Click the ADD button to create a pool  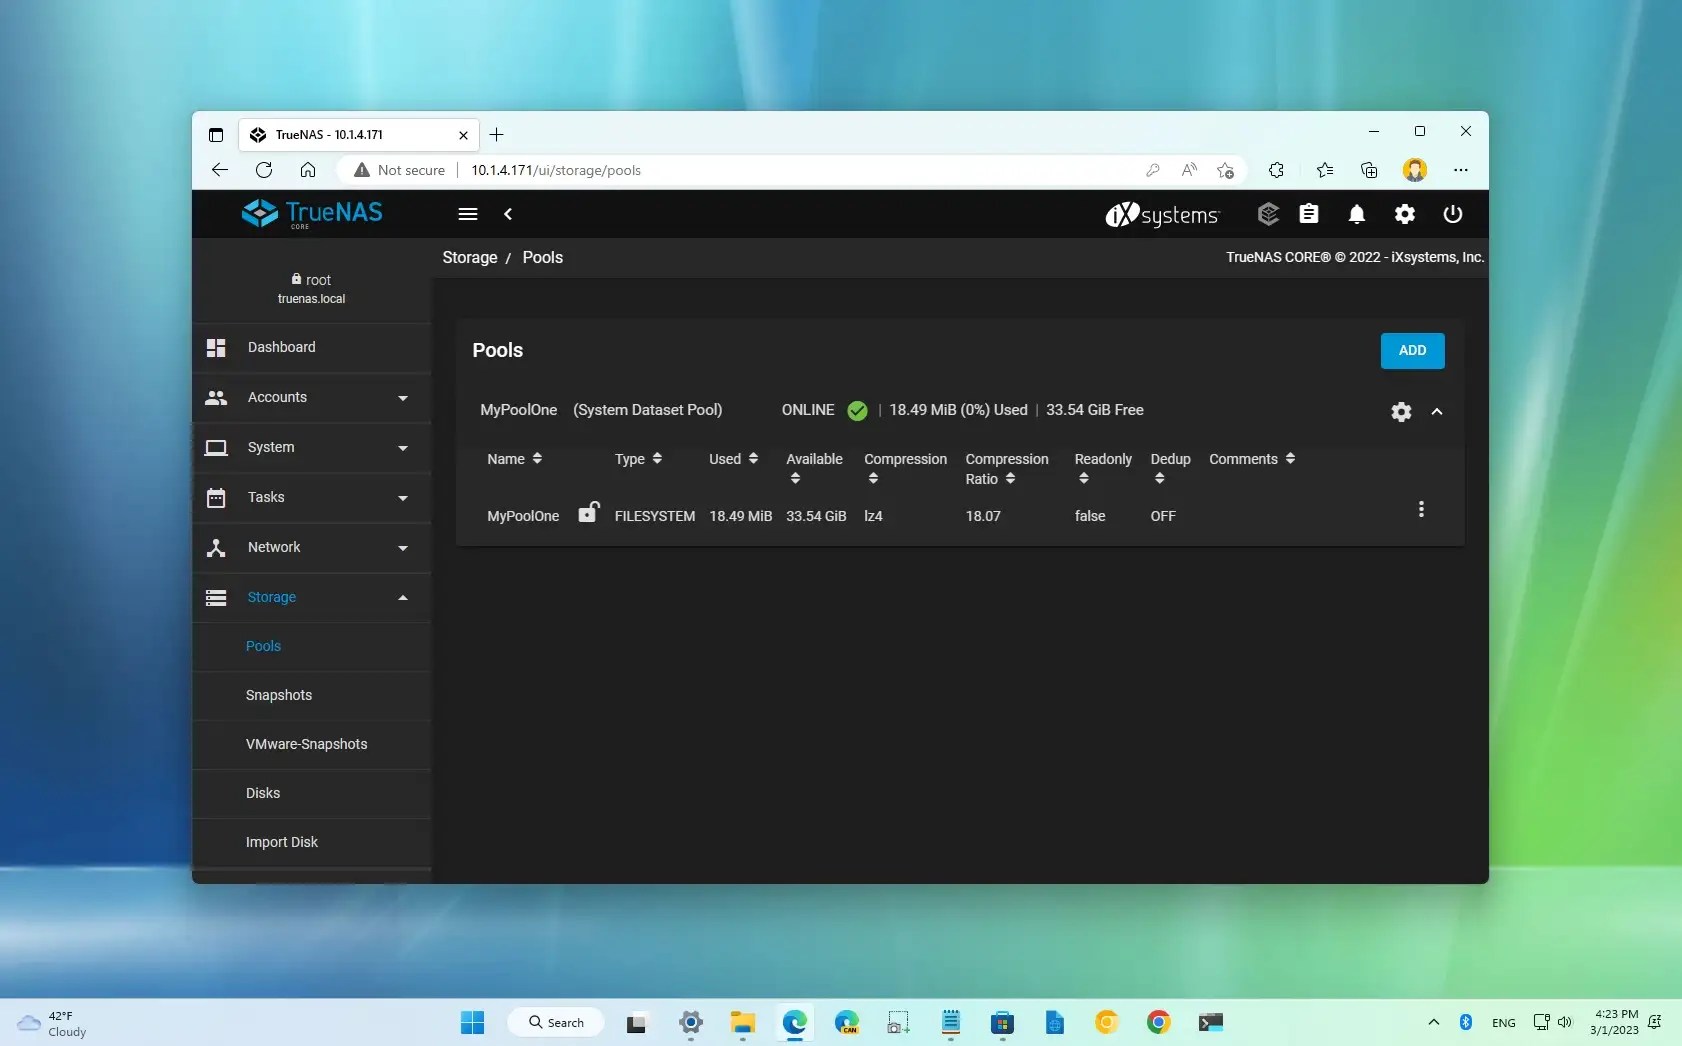[1411, 350]
